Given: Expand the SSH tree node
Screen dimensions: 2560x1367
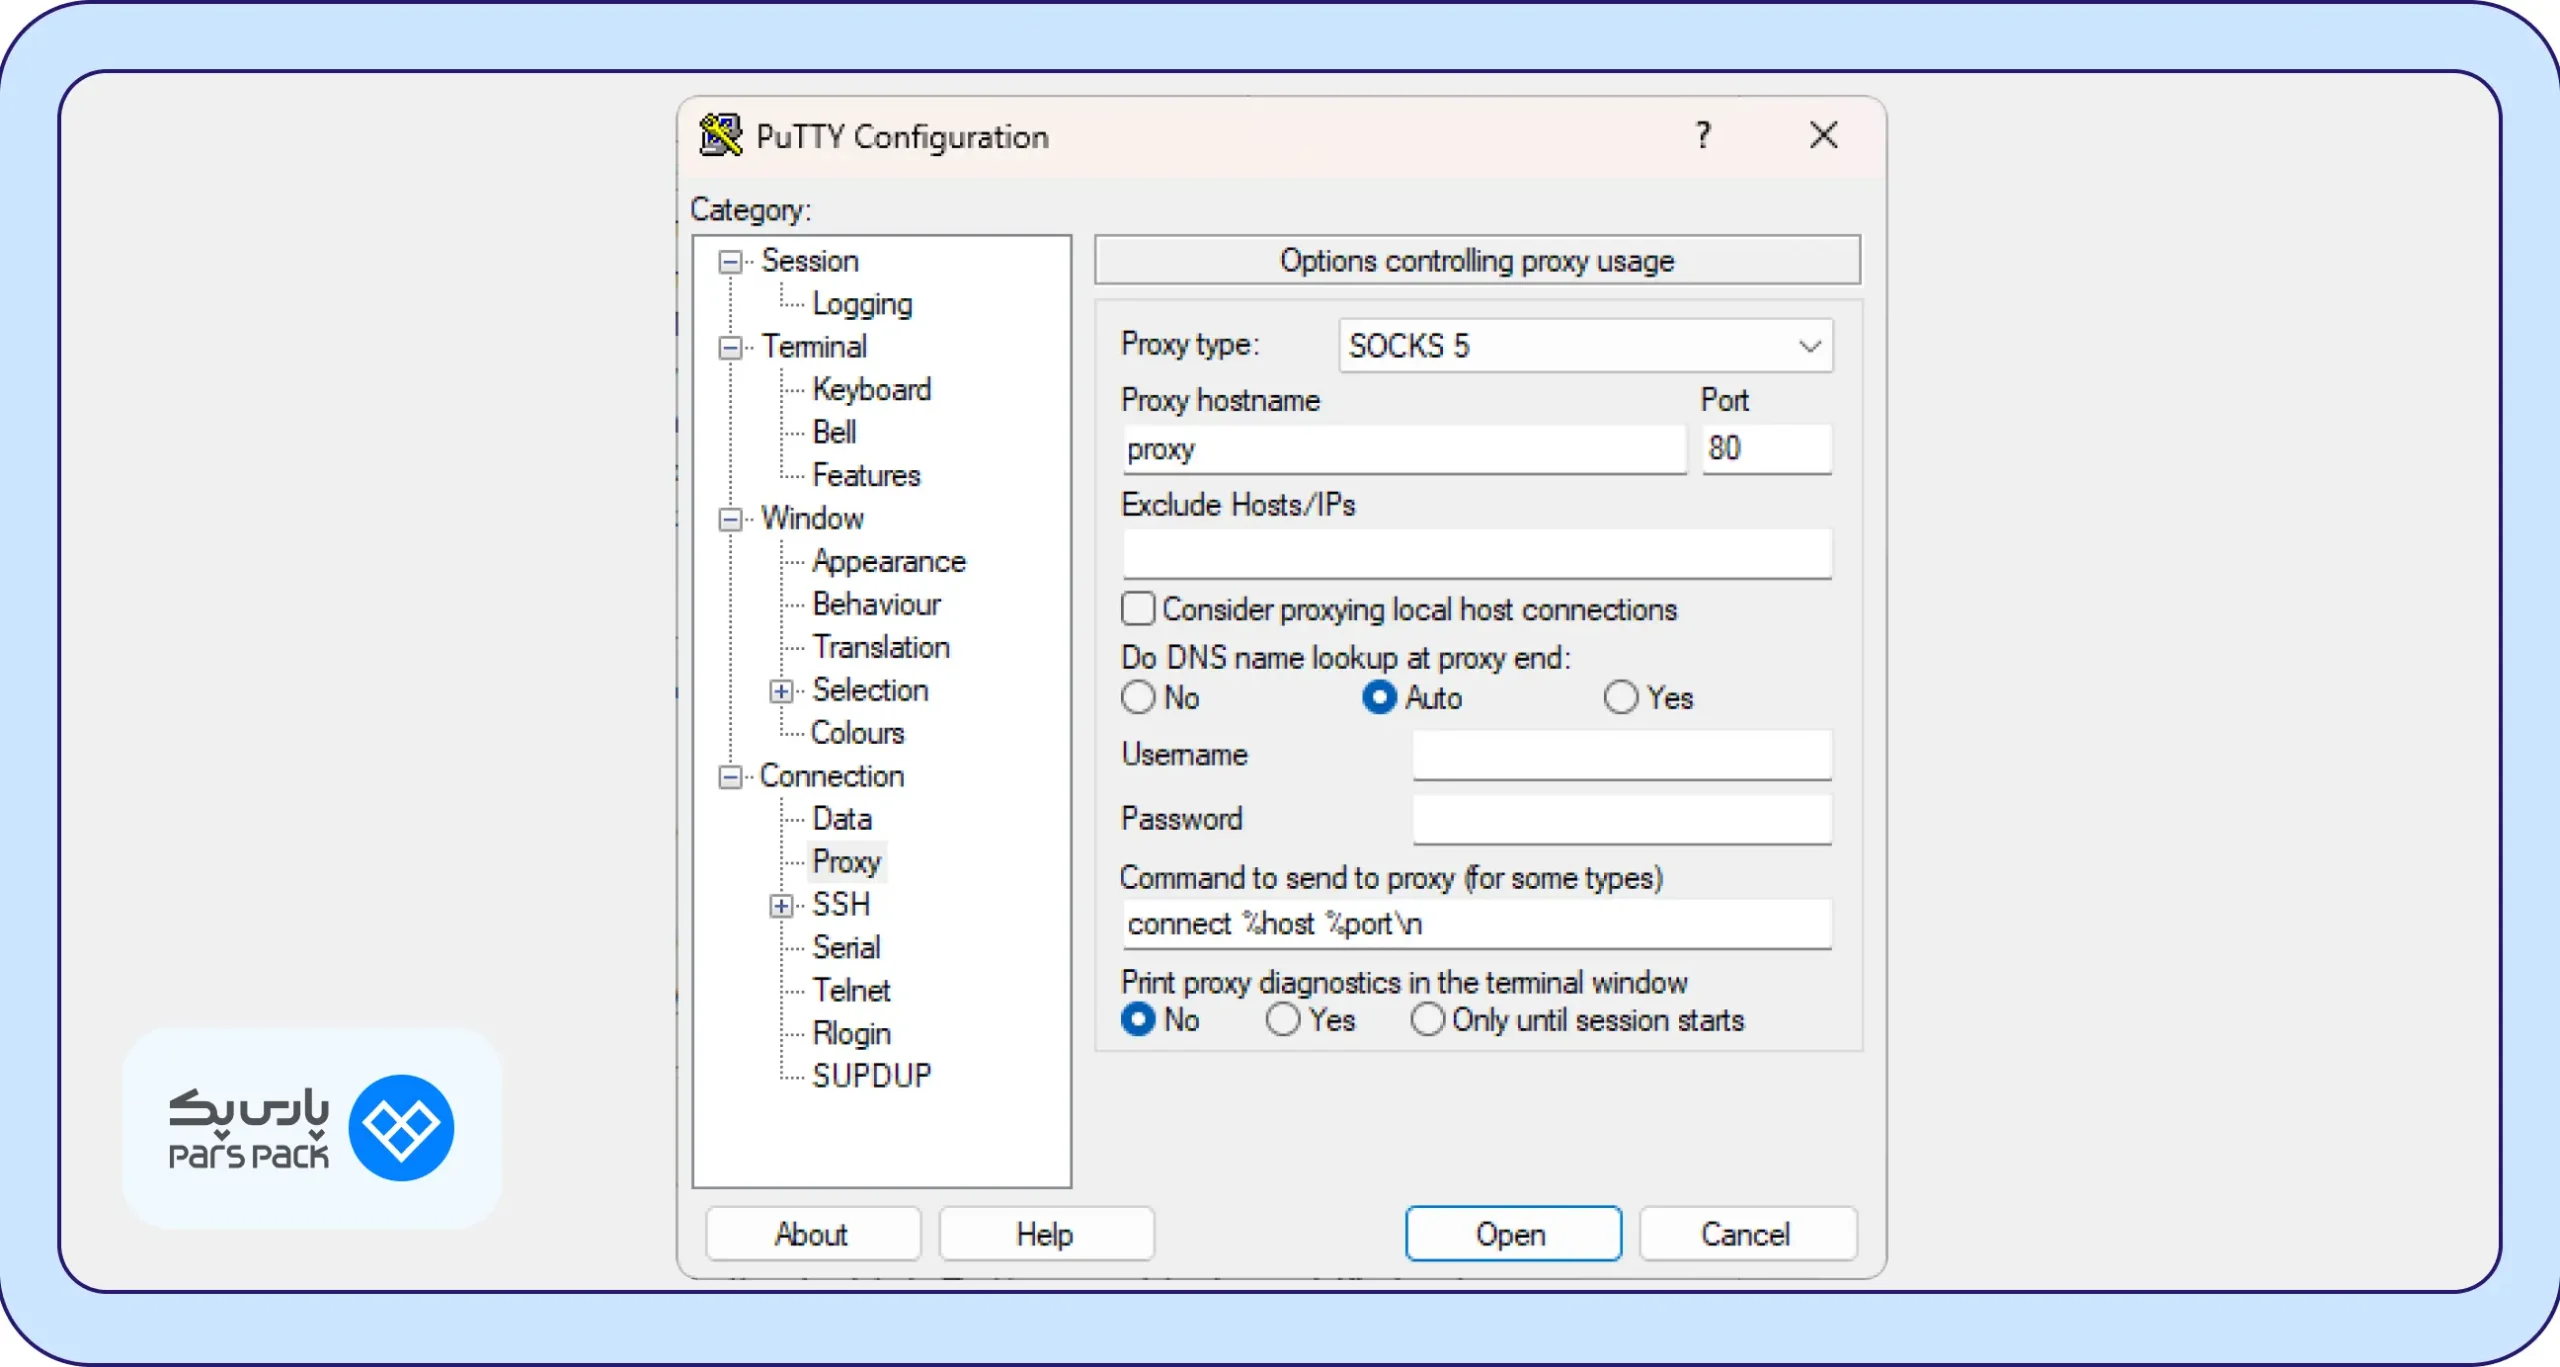Looking at the screenshot, I should pos(782,906).
